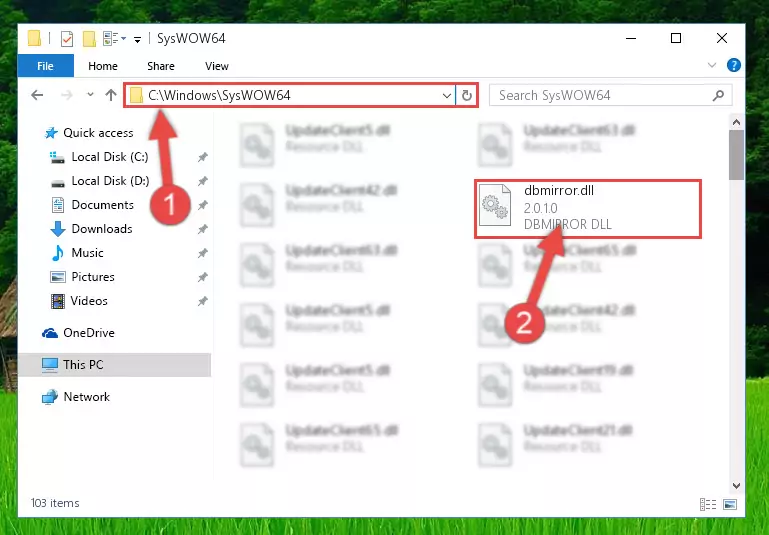Open the recent locations dropdown
769x535 pixels.
pos(90,95)
